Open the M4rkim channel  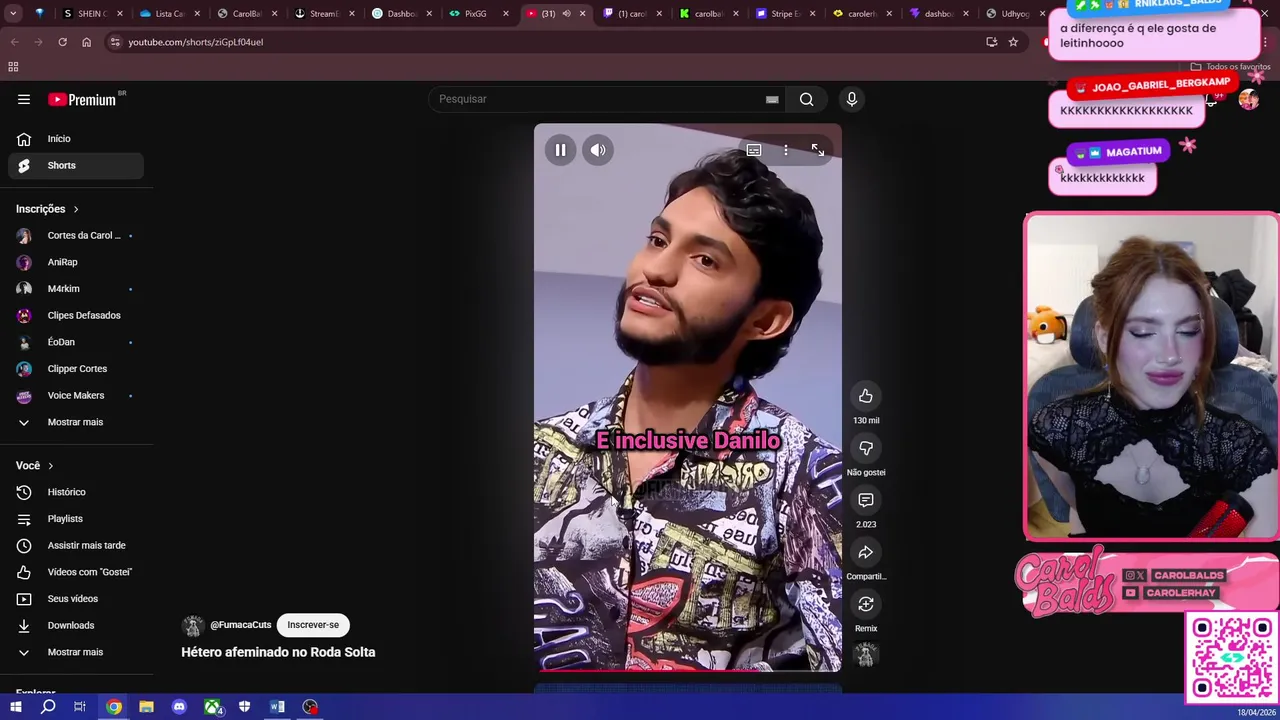pos(76,289)
